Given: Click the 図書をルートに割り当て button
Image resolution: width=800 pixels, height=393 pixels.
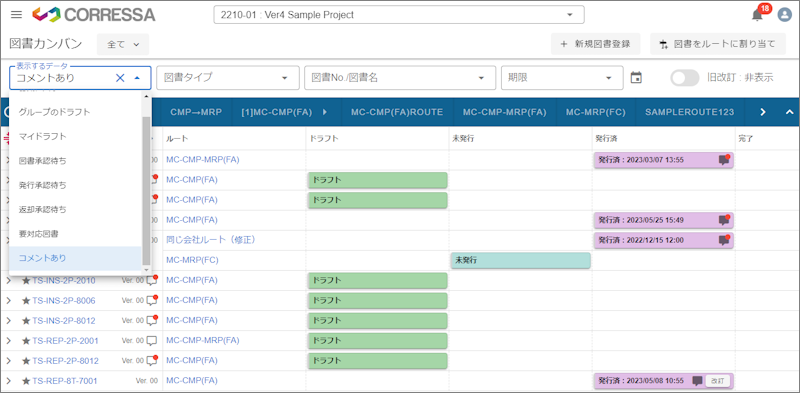Looking at the screenshot, I should coord(718,44).
